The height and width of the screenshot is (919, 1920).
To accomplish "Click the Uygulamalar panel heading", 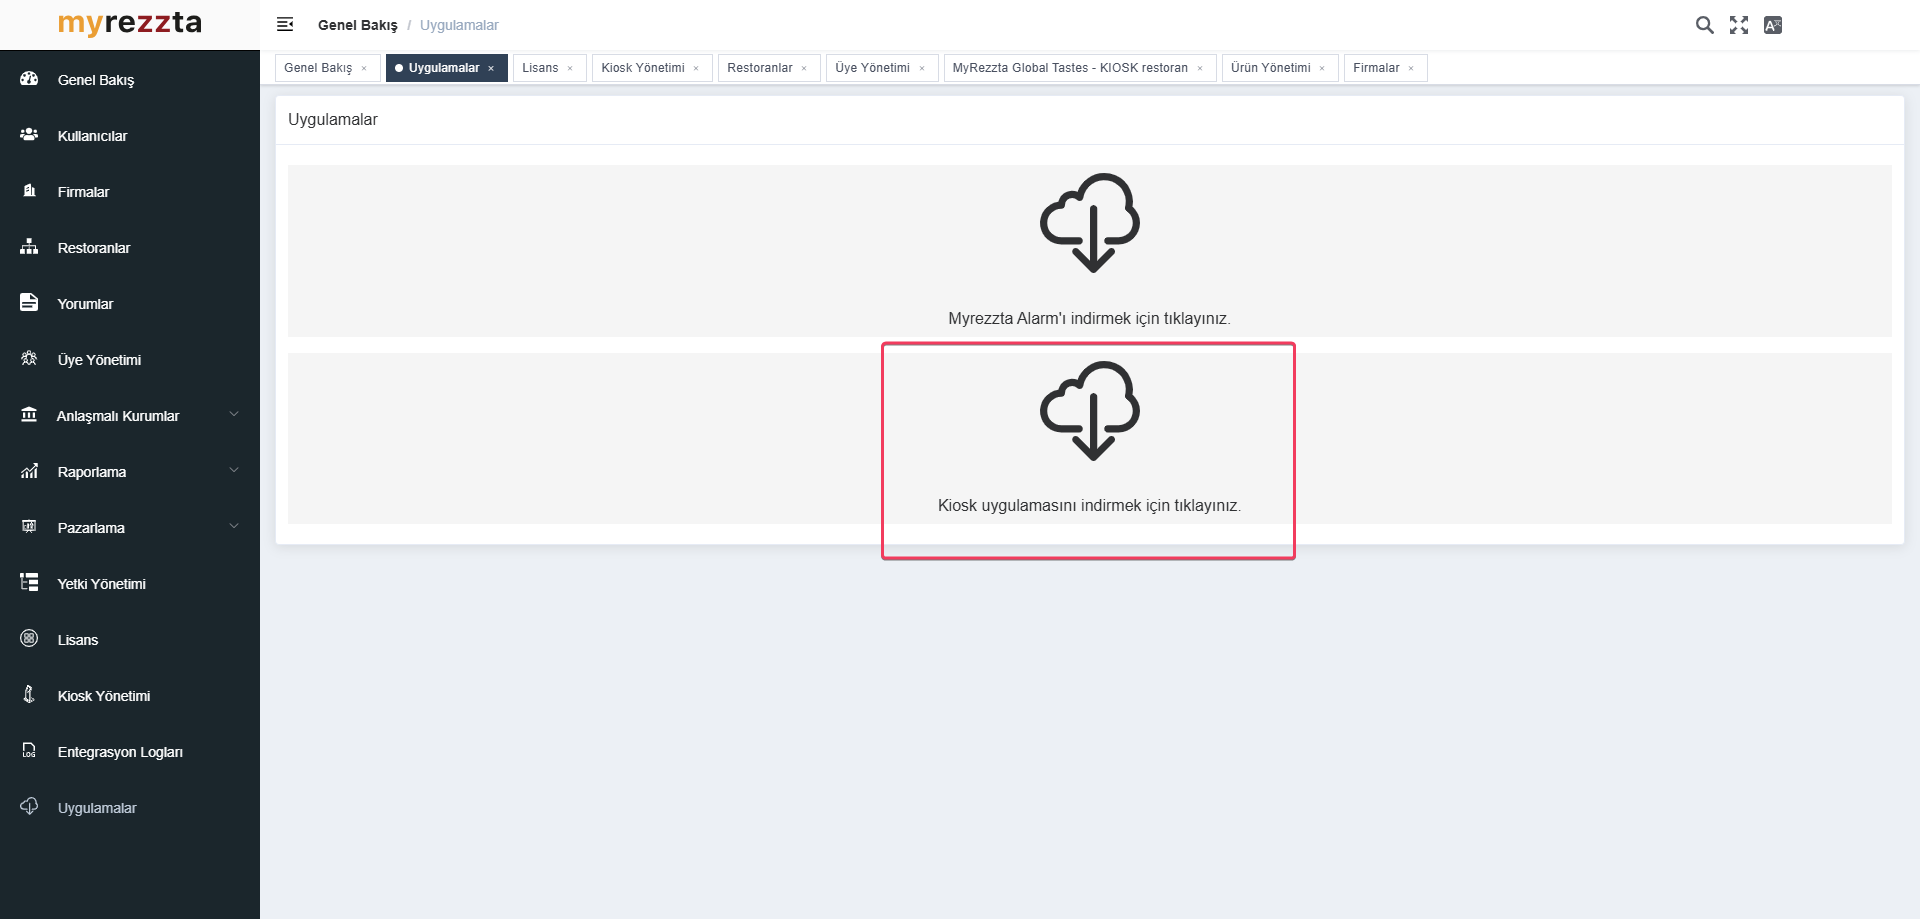I will click(x=333, y=120).
